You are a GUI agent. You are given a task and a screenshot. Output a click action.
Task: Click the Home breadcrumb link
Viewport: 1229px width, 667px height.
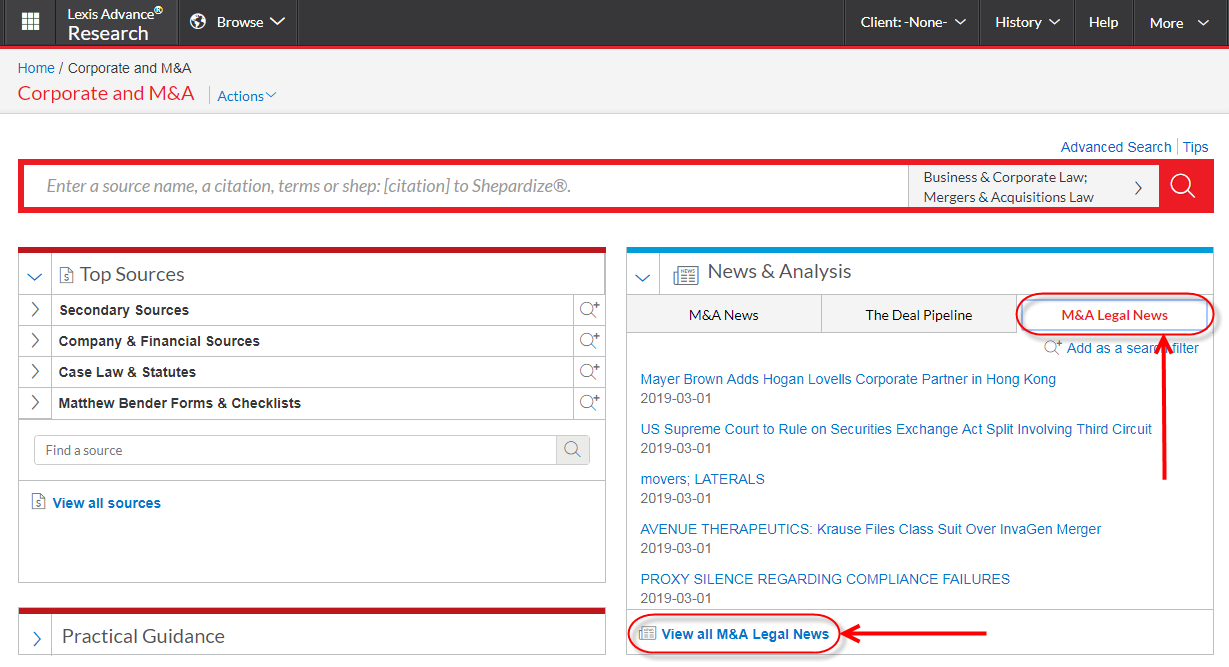(x=36, y=68)
